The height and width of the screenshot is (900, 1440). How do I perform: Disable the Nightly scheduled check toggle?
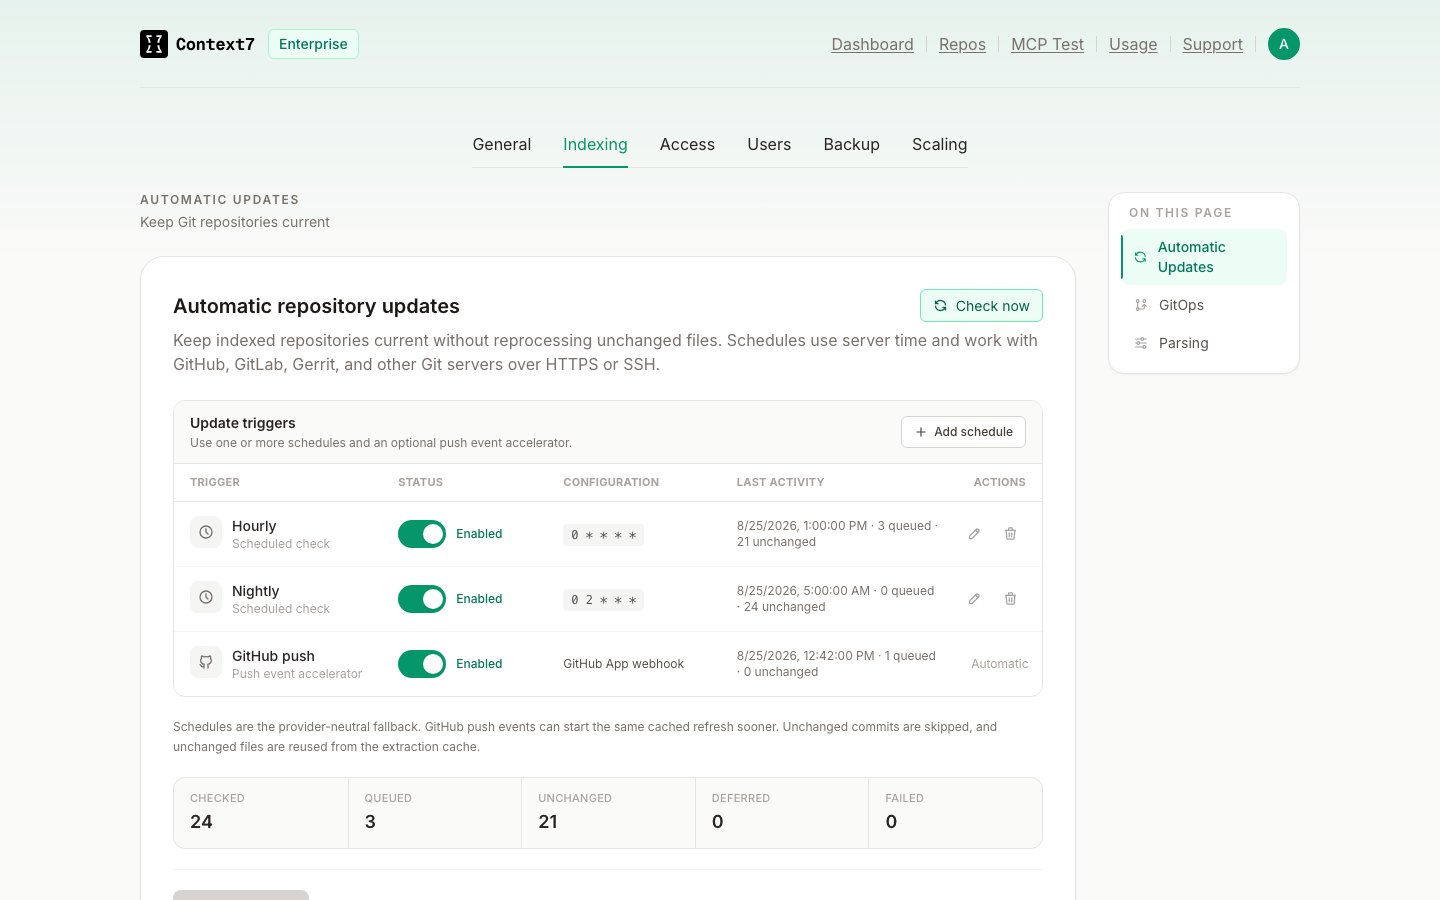(422, 599)
